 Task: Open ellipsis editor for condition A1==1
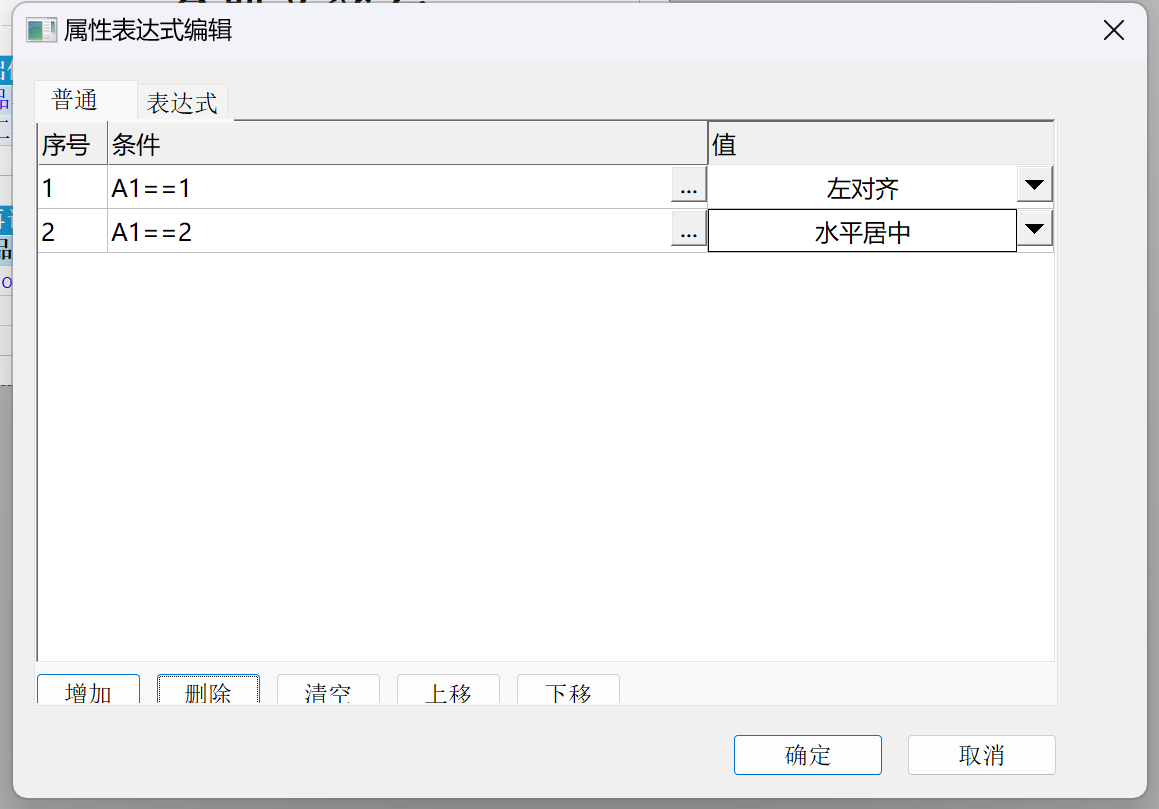(688, 187)
